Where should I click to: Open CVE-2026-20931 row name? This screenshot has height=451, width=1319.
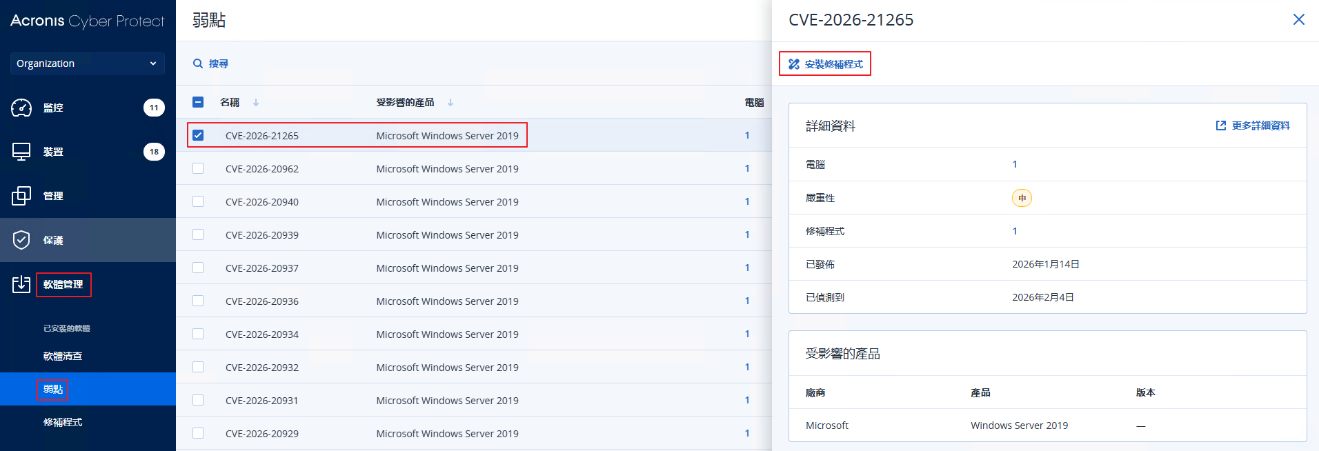pos(262,400)
